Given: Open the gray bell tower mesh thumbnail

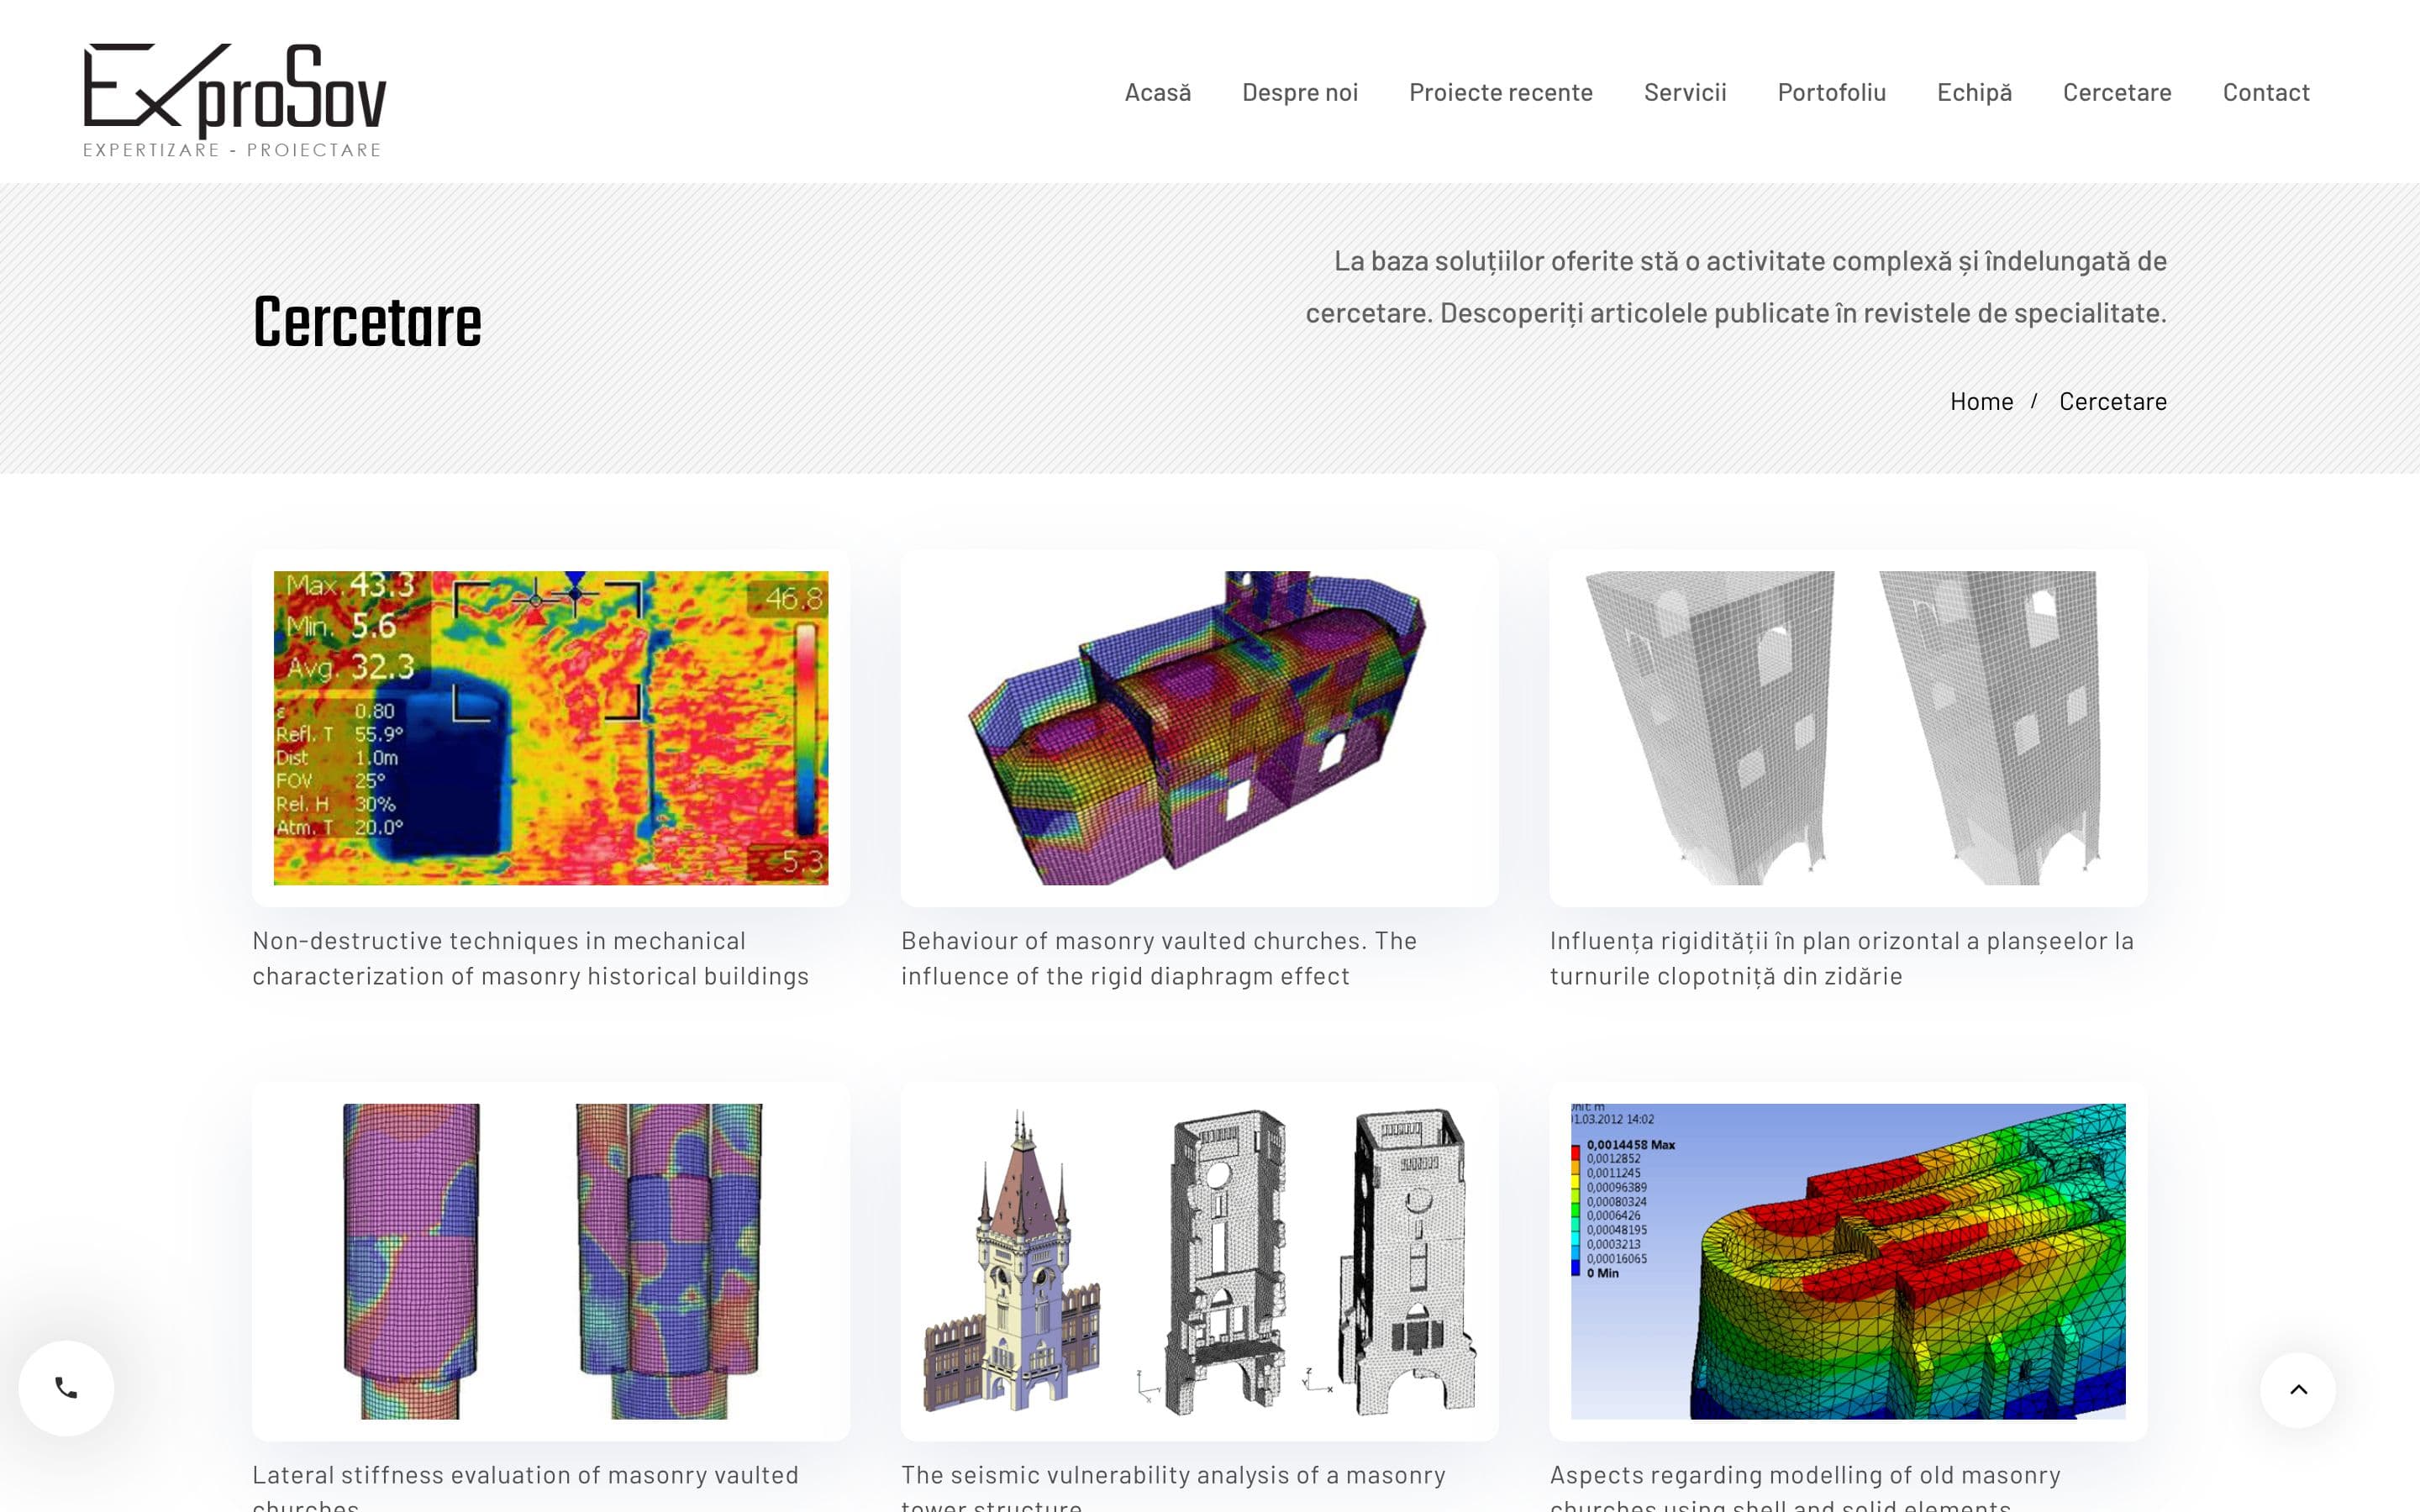Looking at the screenshot, I should point(1847,728).
